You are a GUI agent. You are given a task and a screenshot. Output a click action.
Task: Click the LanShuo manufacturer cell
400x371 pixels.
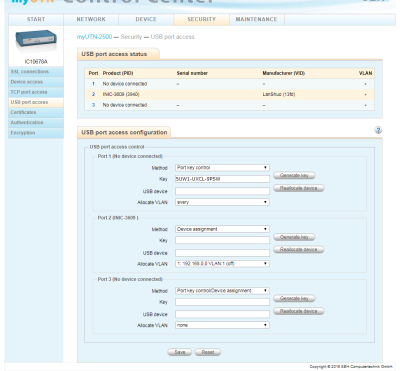279,94
